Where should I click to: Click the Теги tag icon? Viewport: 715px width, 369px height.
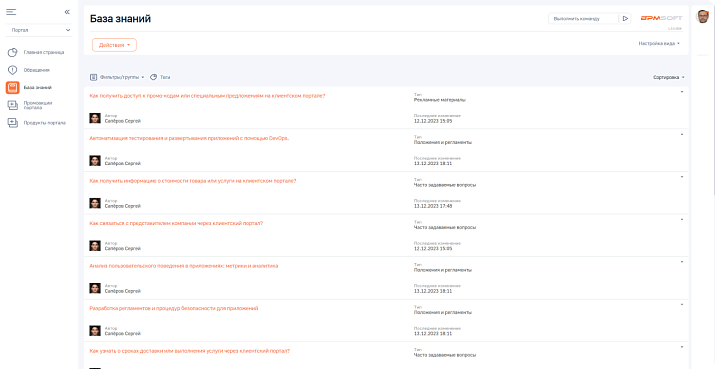pyautogui.click(x=154, y=78)
